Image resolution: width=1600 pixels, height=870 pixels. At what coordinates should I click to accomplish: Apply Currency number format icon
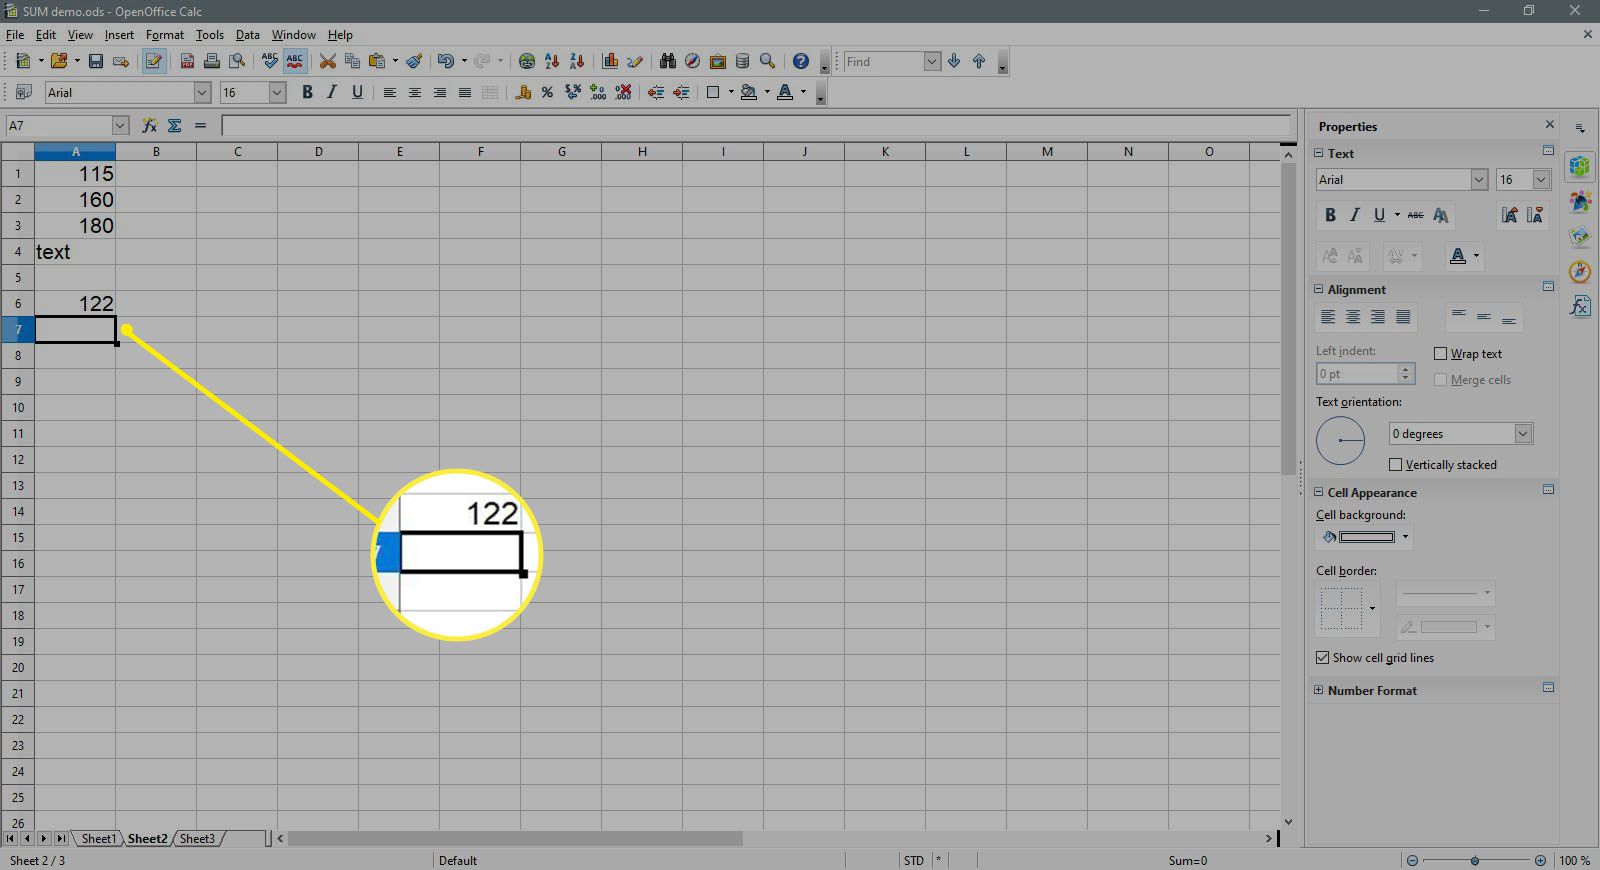coord(522,93)
